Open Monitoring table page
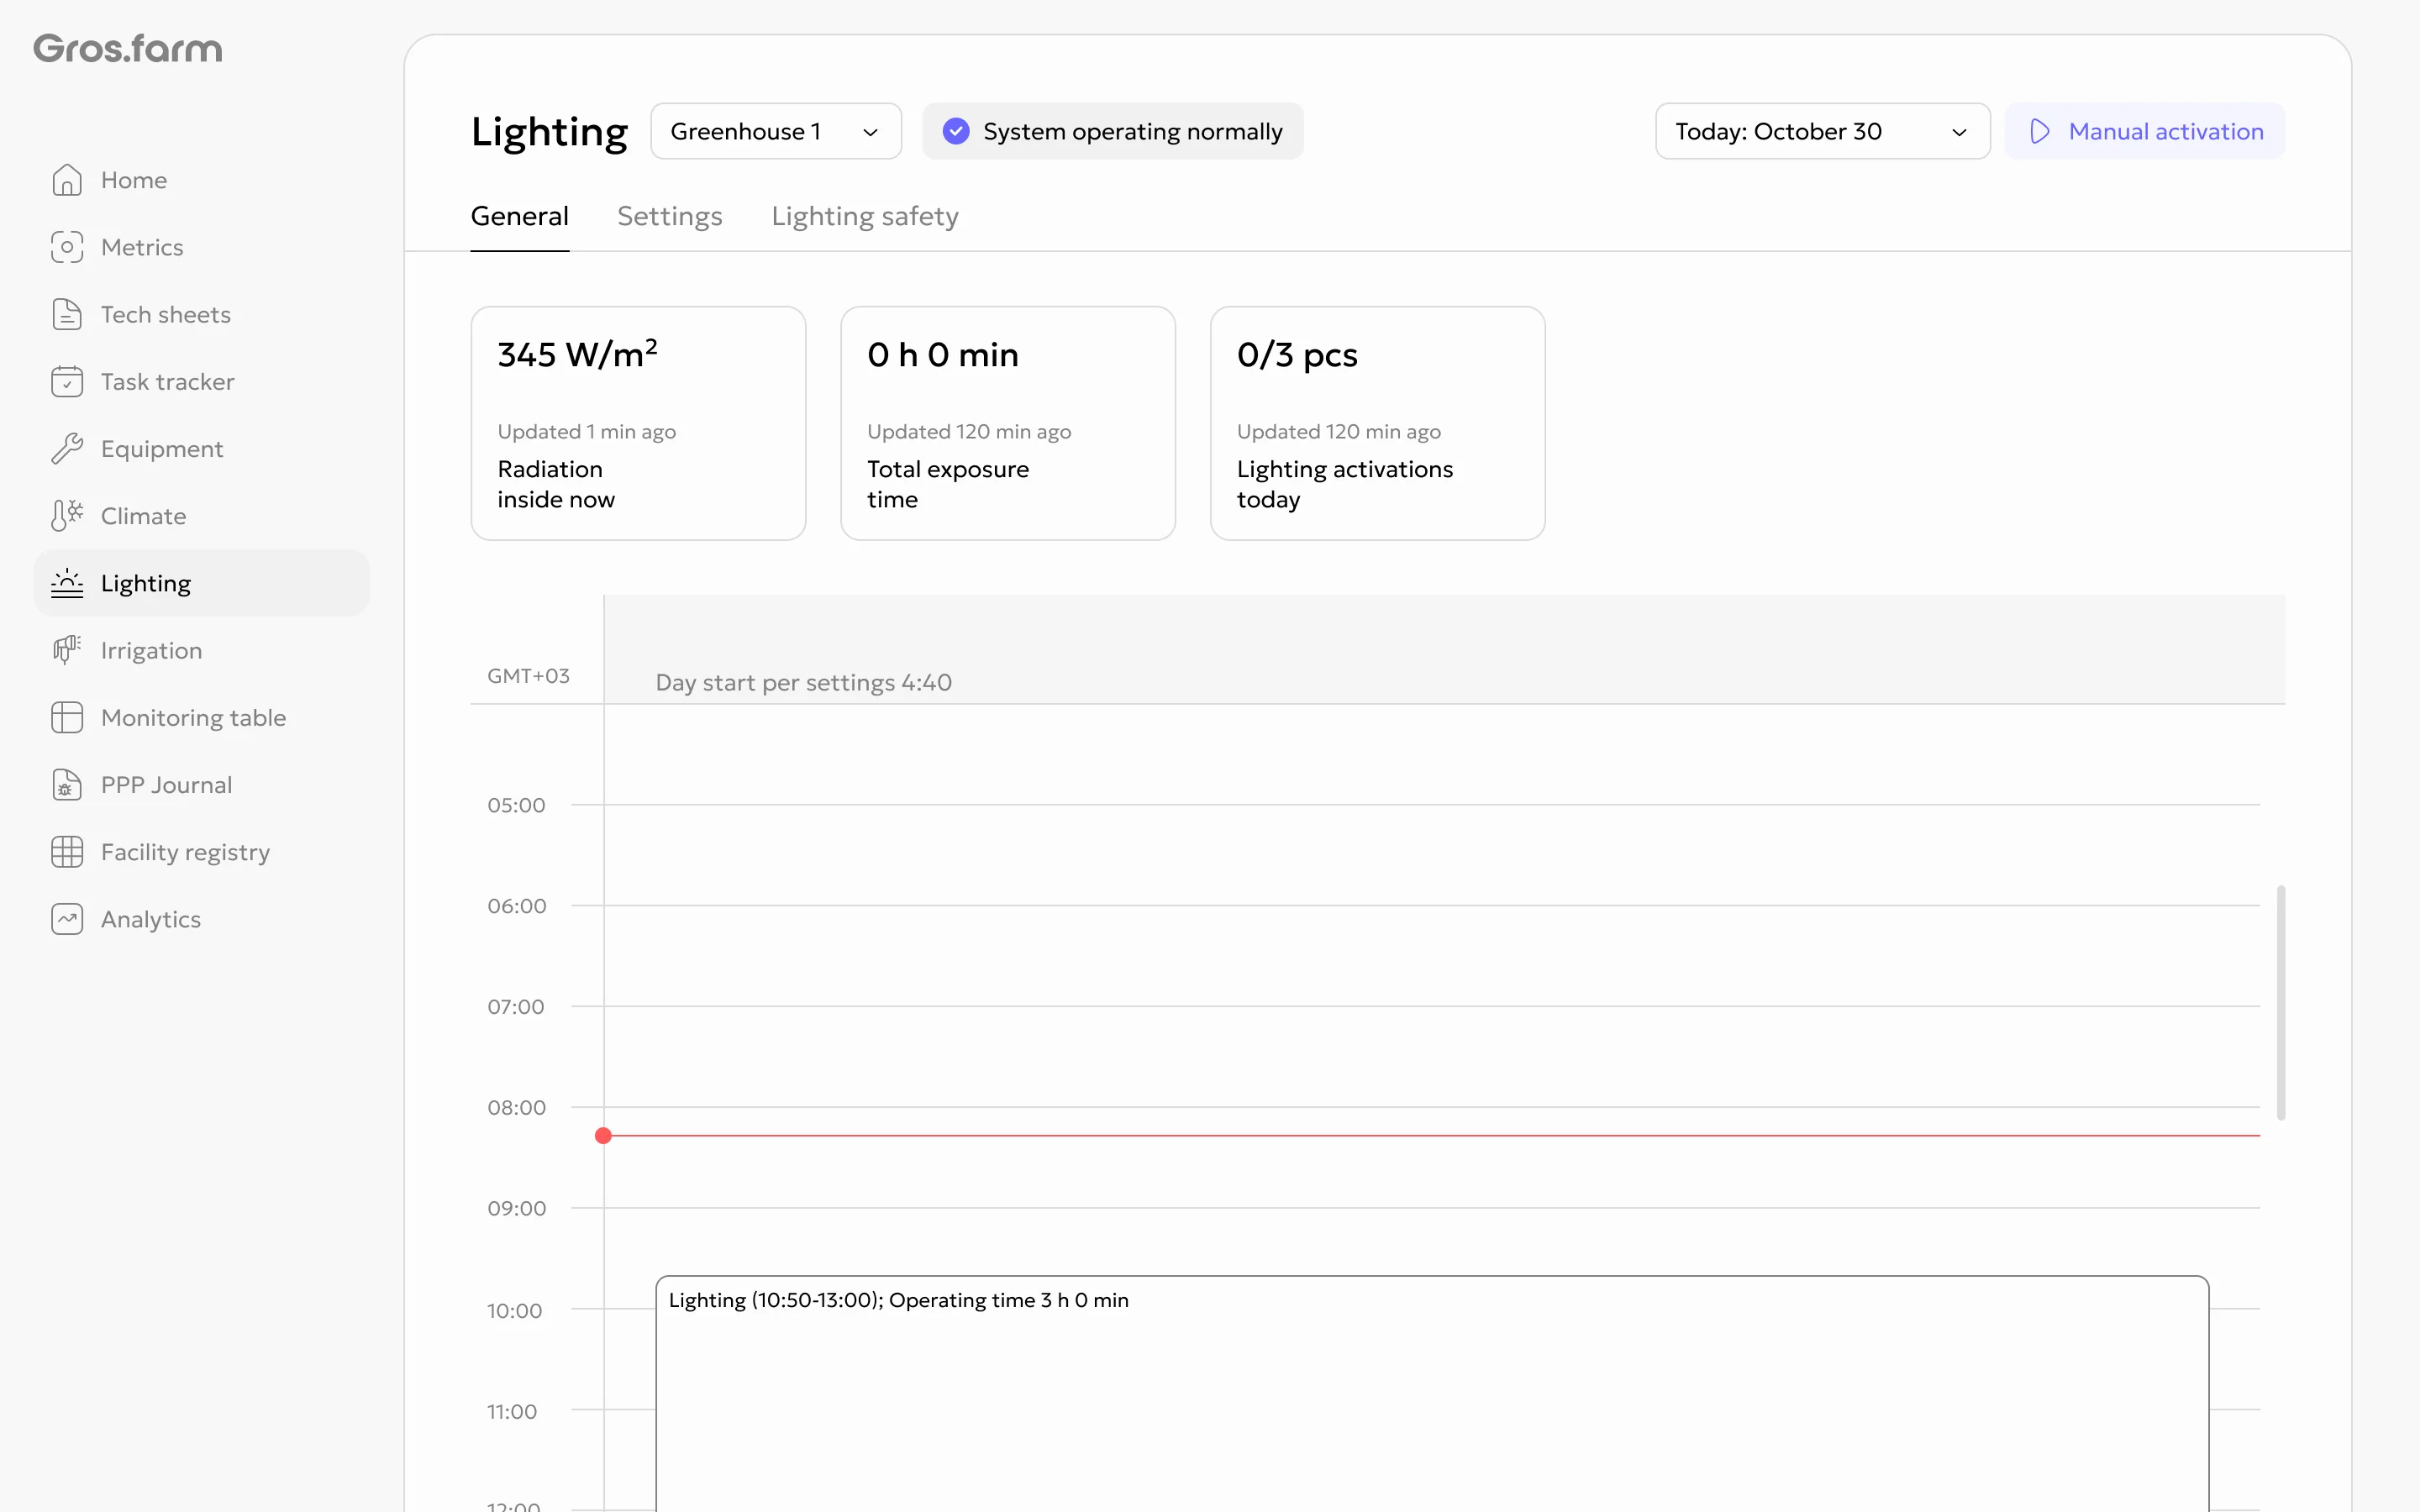Viewport: 2420px width, 1512px height. coord(201,717)
